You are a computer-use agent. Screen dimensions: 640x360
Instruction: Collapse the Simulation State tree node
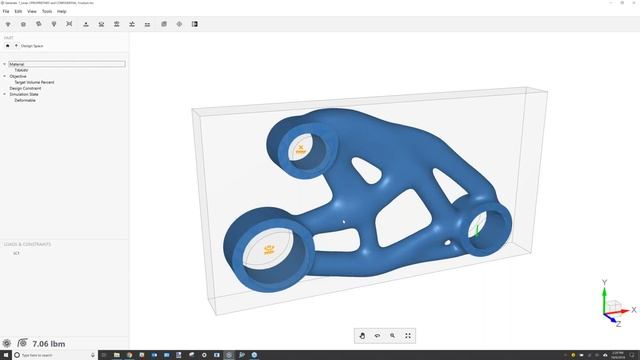(4, 94)
